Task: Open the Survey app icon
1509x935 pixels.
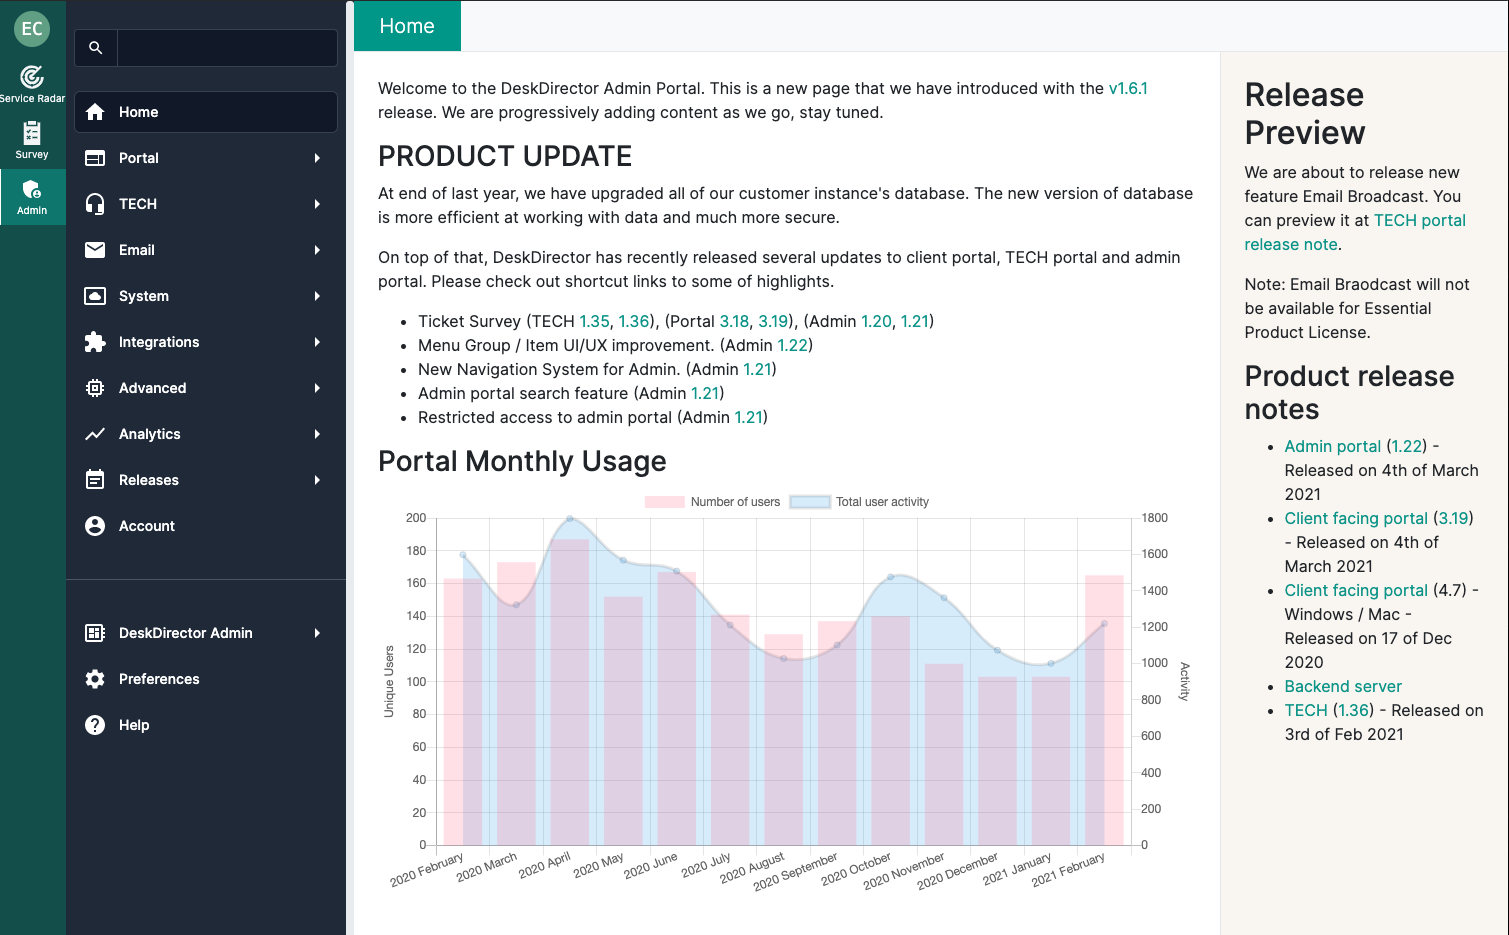Action: click(32, 133)
